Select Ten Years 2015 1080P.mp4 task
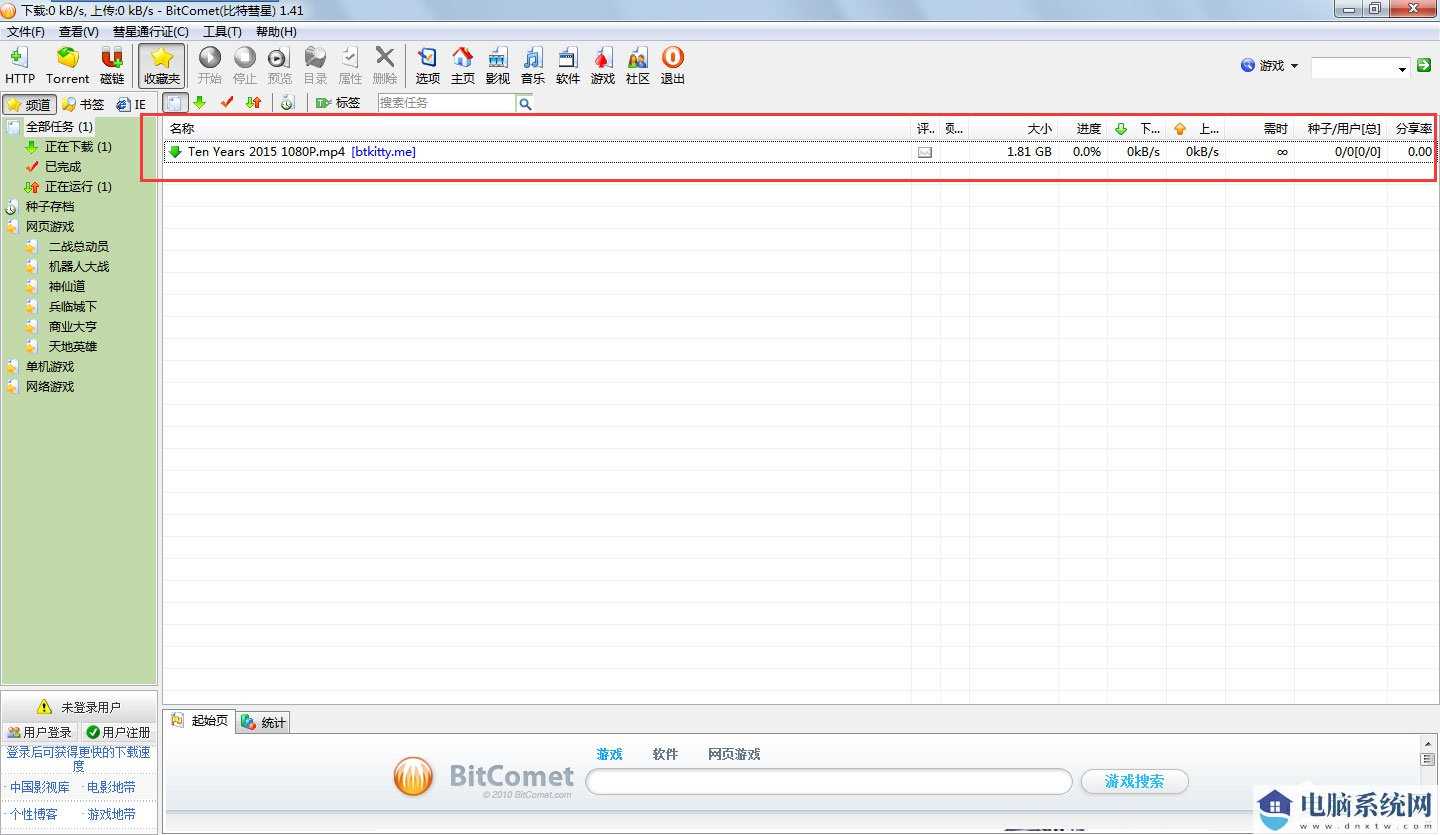Screen dimensions: 1440x835 [x=799, y=152]
